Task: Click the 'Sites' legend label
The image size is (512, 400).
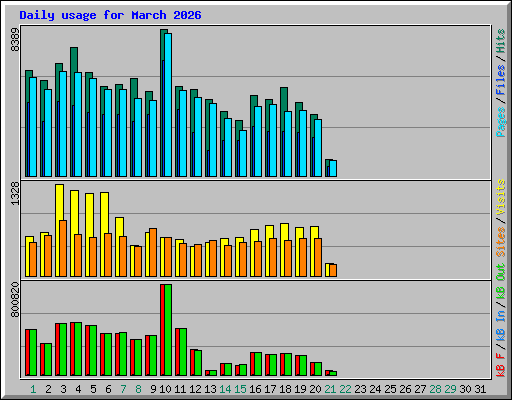Action: [x=501, y=242]
